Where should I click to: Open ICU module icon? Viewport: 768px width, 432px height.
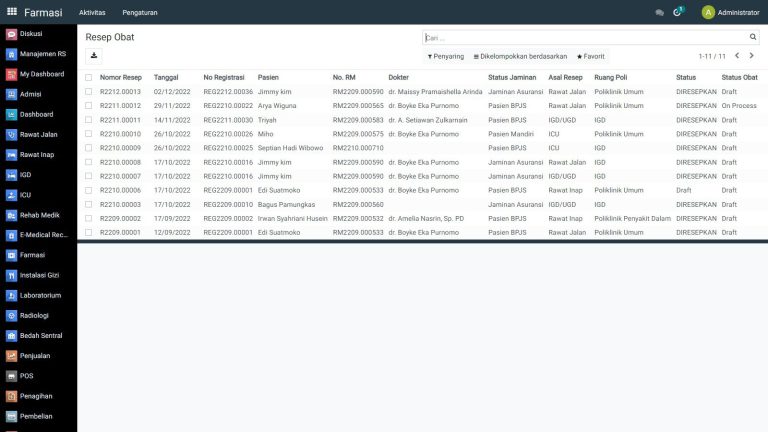[x=11, y=195]
